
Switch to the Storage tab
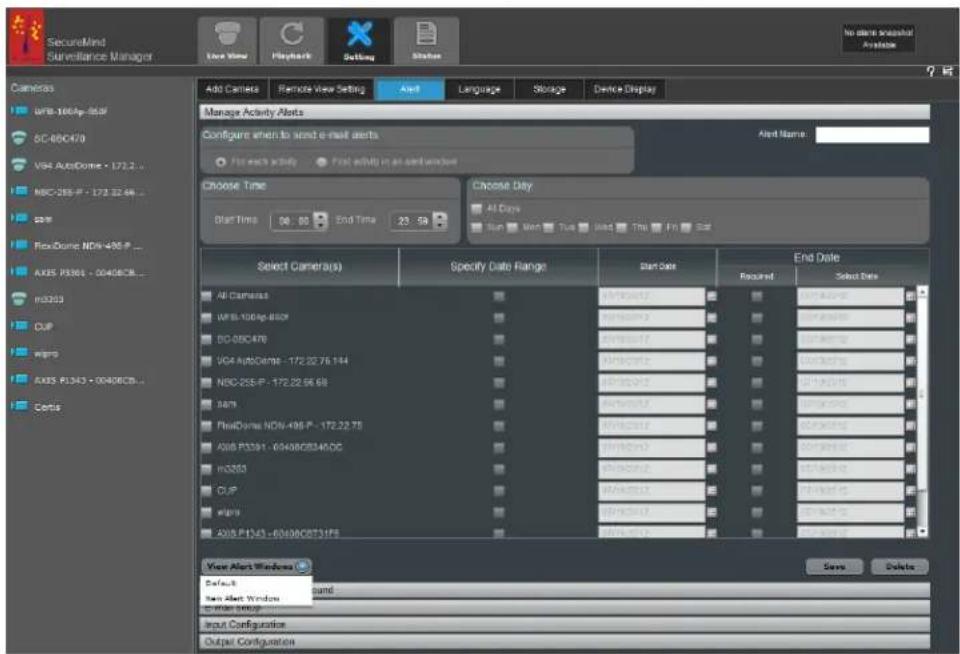(x=549, y=89)
